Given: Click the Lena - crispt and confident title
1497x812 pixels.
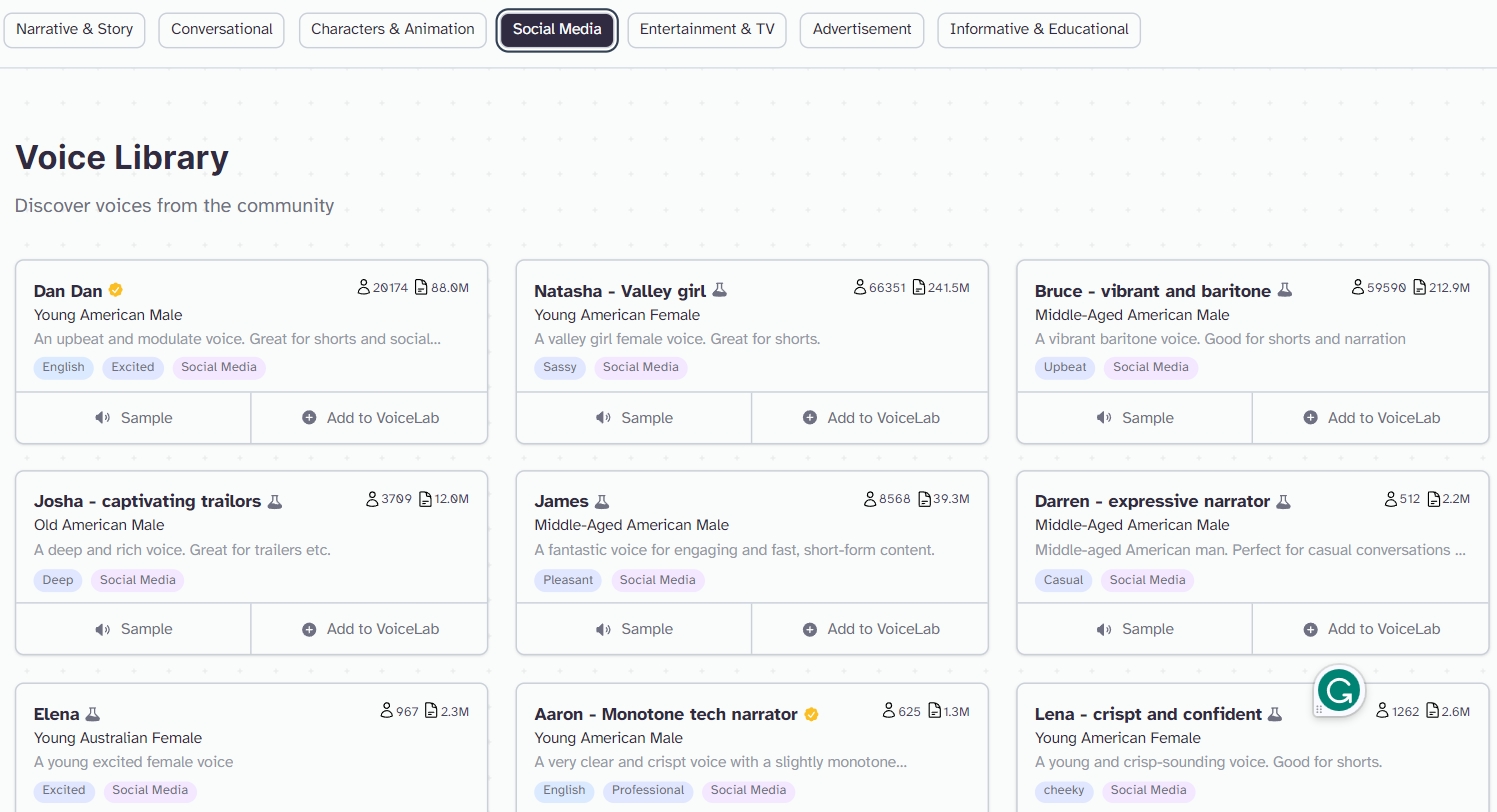Looking at the screenshot, I should pyautogui.click(x=1148, y=714).
